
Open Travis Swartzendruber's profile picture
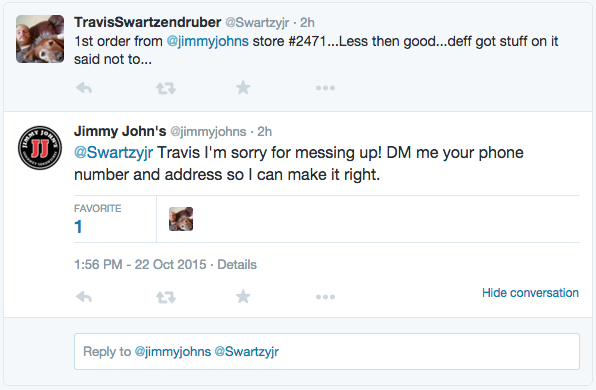[40, 39]
